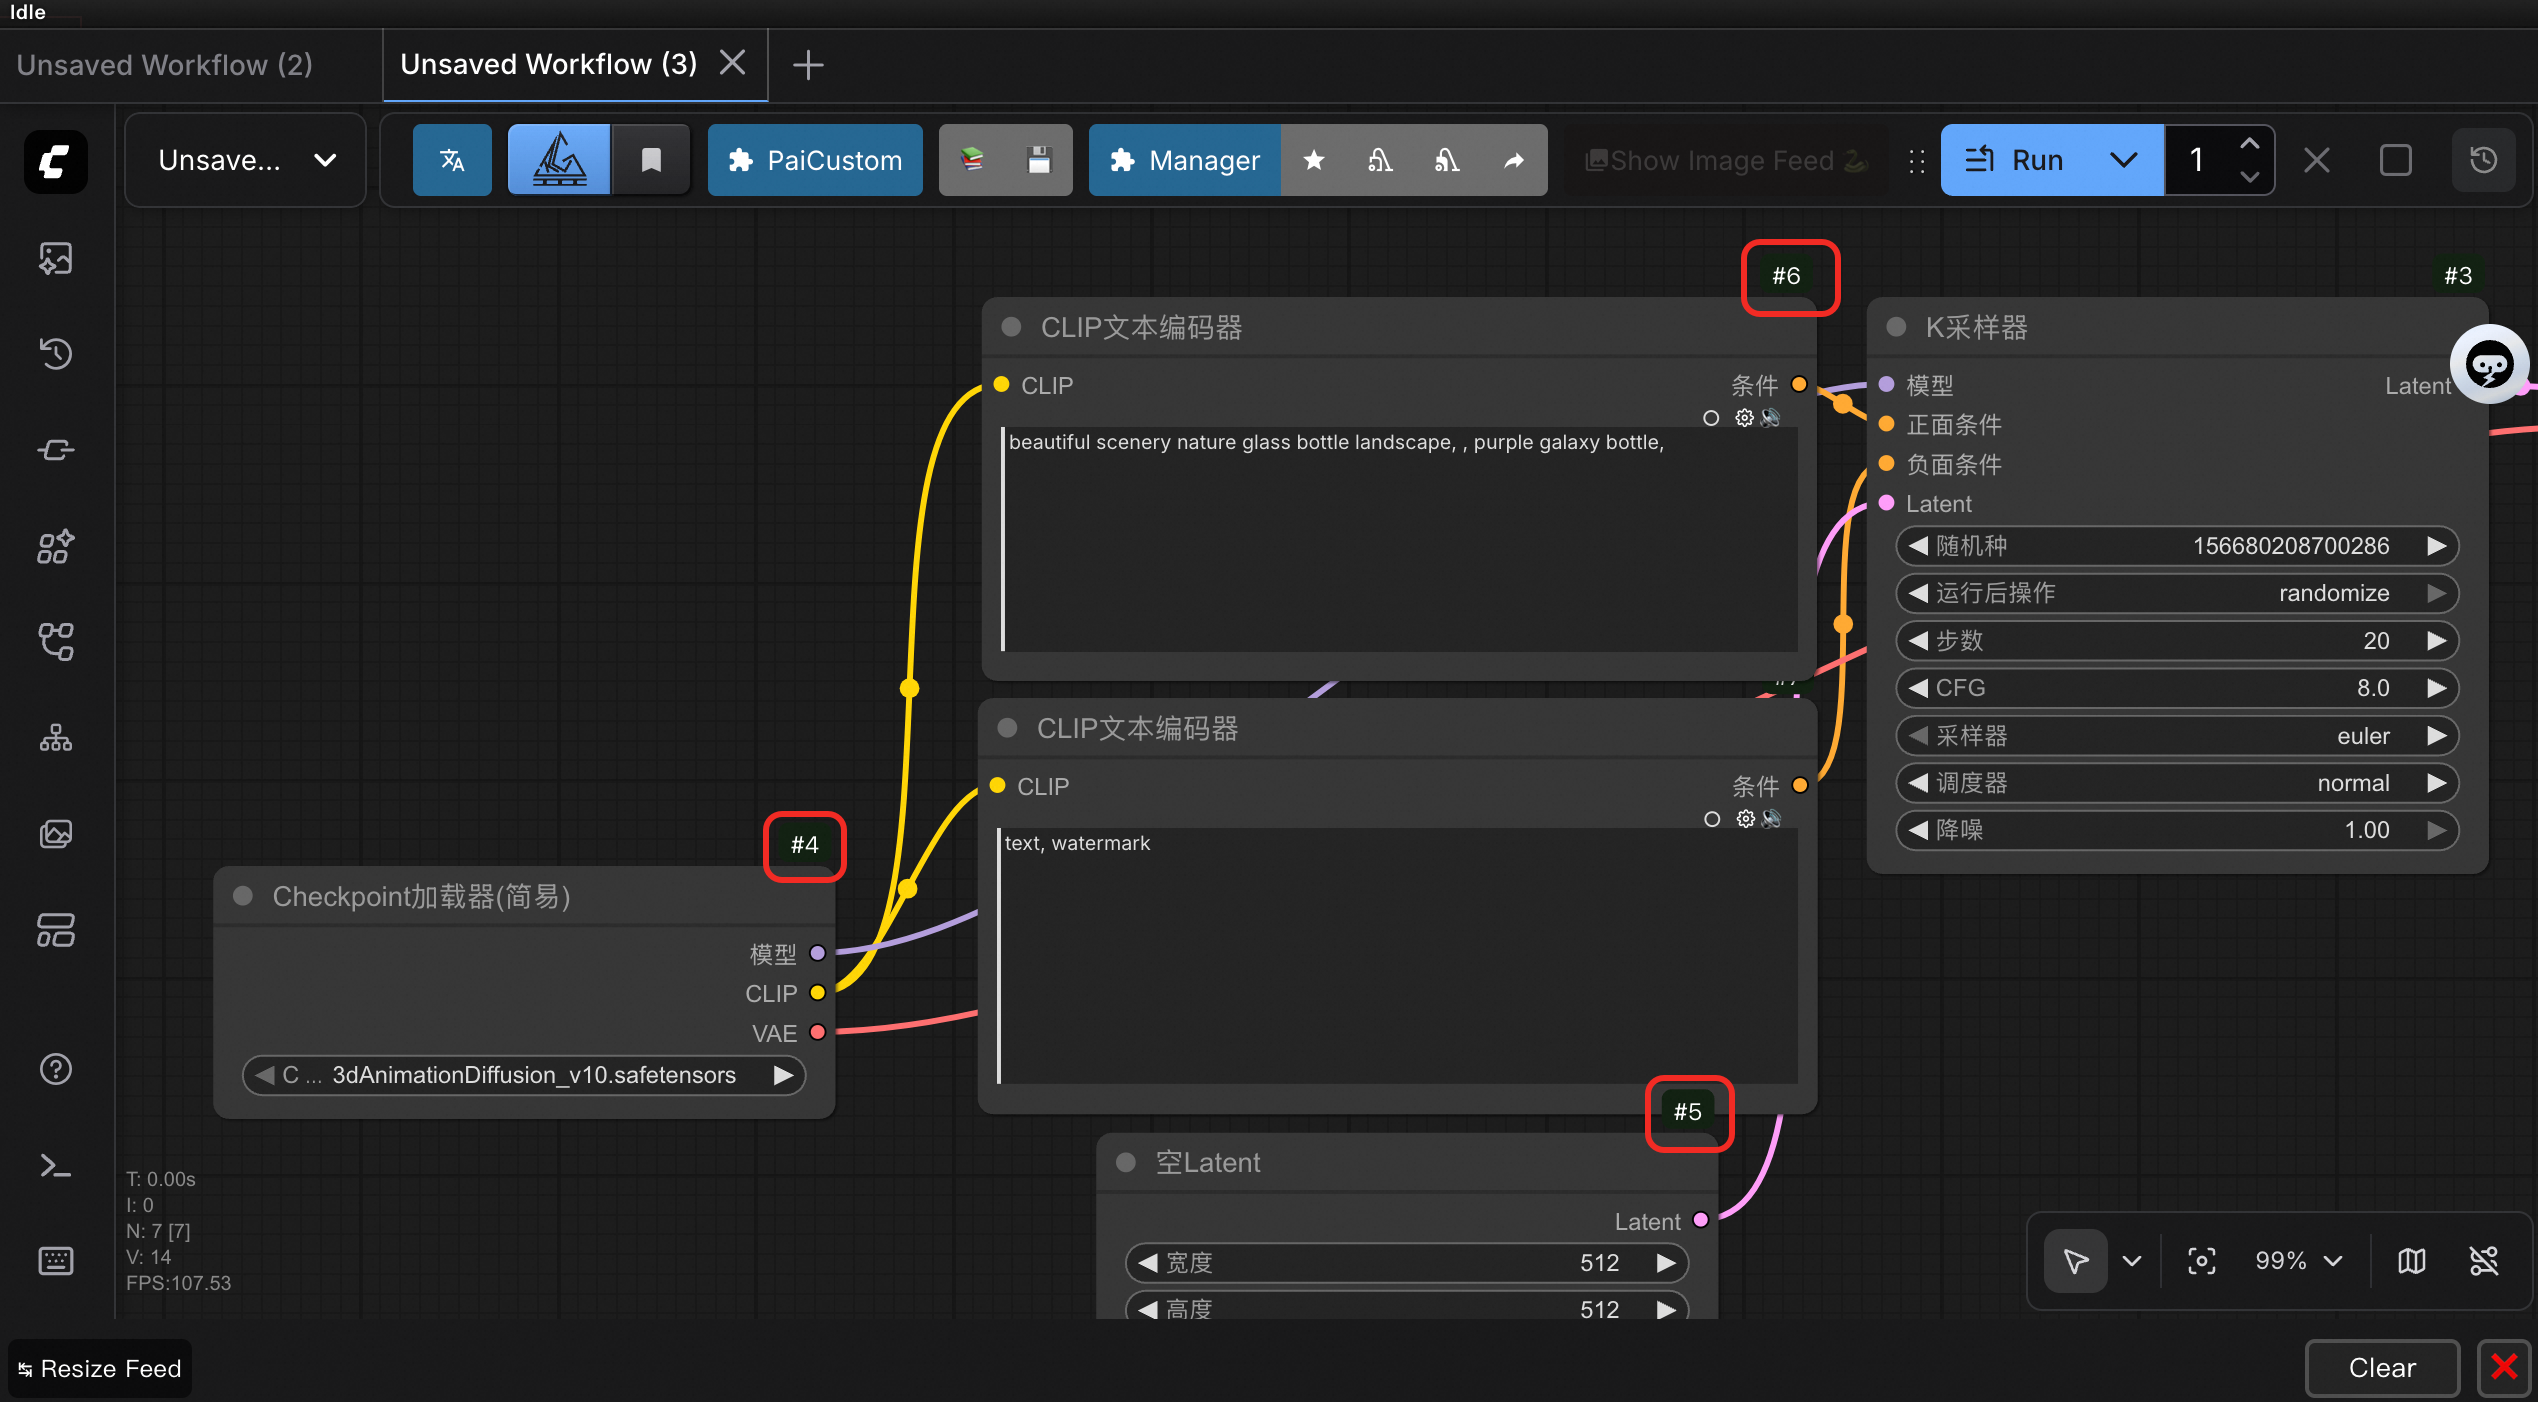The image size is (2538, 1402).
Task: Expand the Run button dropdown arrow
Action: pyautogui.click(x=2123, y=160)
